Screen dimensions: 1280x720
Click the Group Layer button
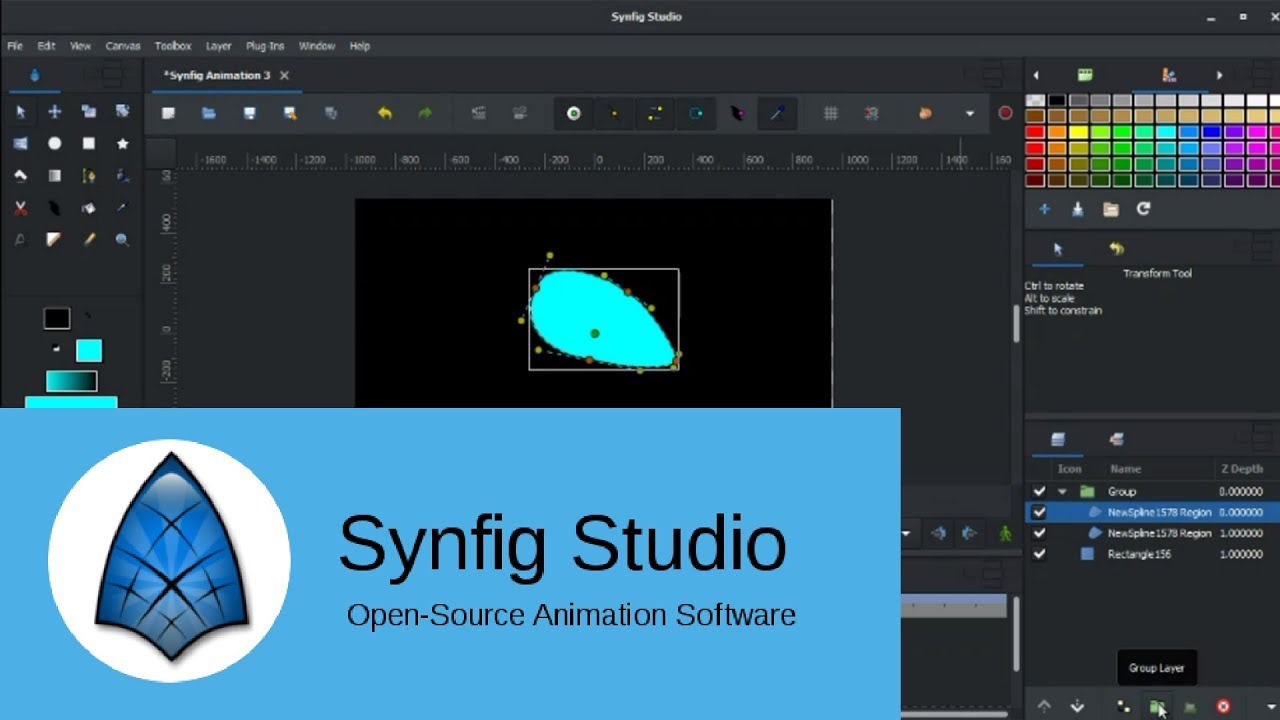[1157, 706]
